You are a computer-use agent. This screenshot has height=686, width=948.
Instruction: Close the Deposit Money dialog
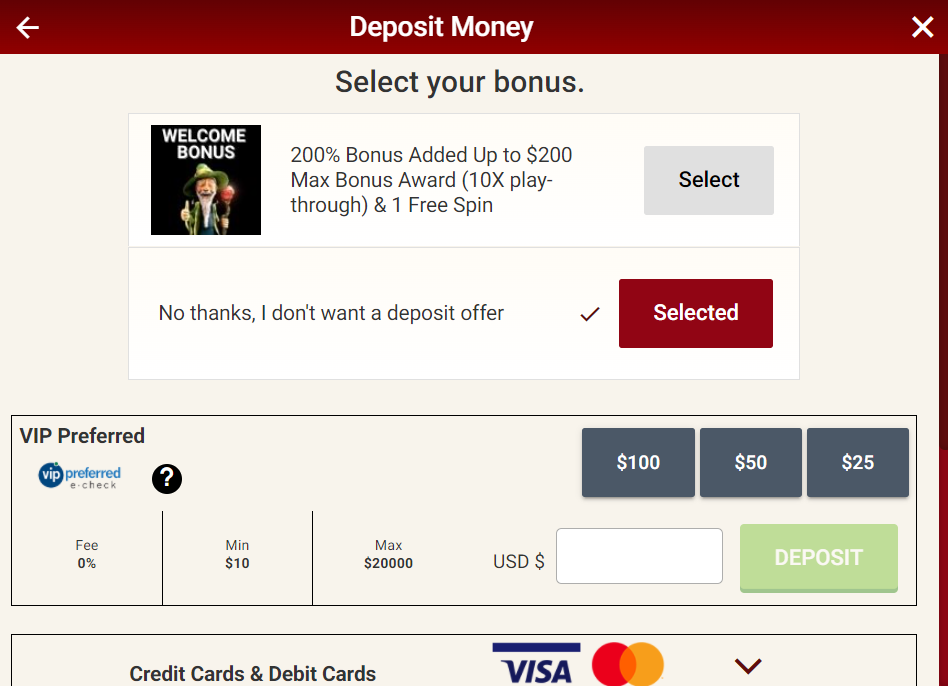[922, 27]
